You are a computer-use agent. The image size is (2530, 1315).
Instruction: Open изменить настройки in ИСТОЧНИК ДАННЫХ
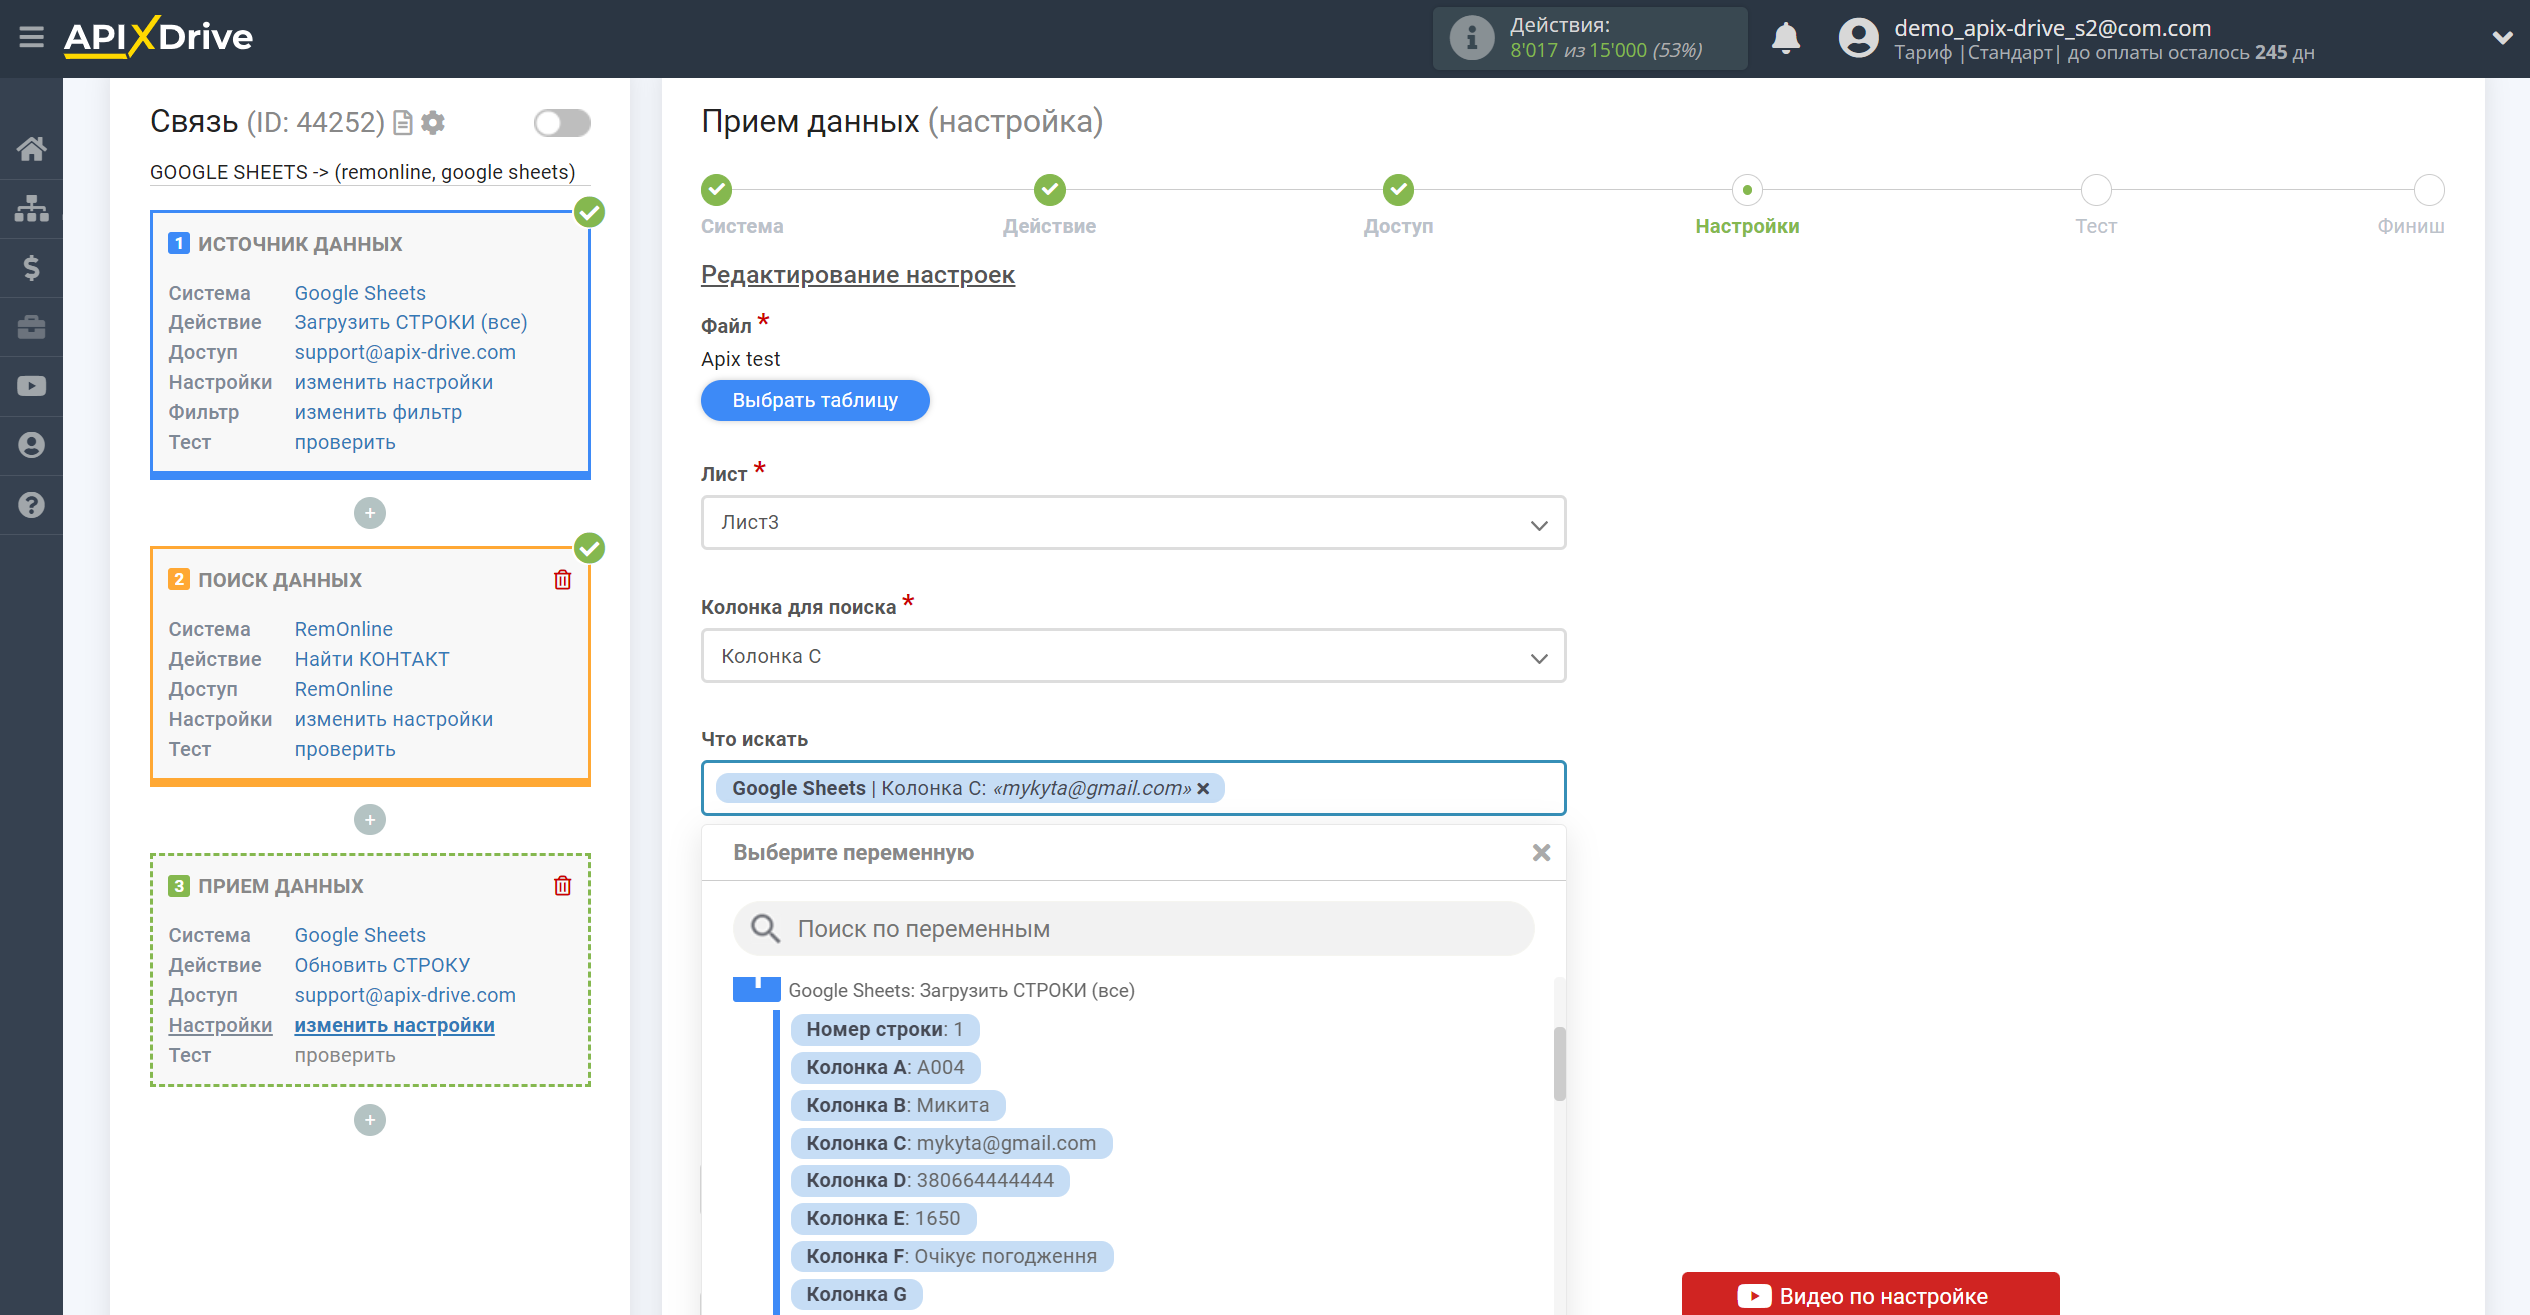[394, 383]
